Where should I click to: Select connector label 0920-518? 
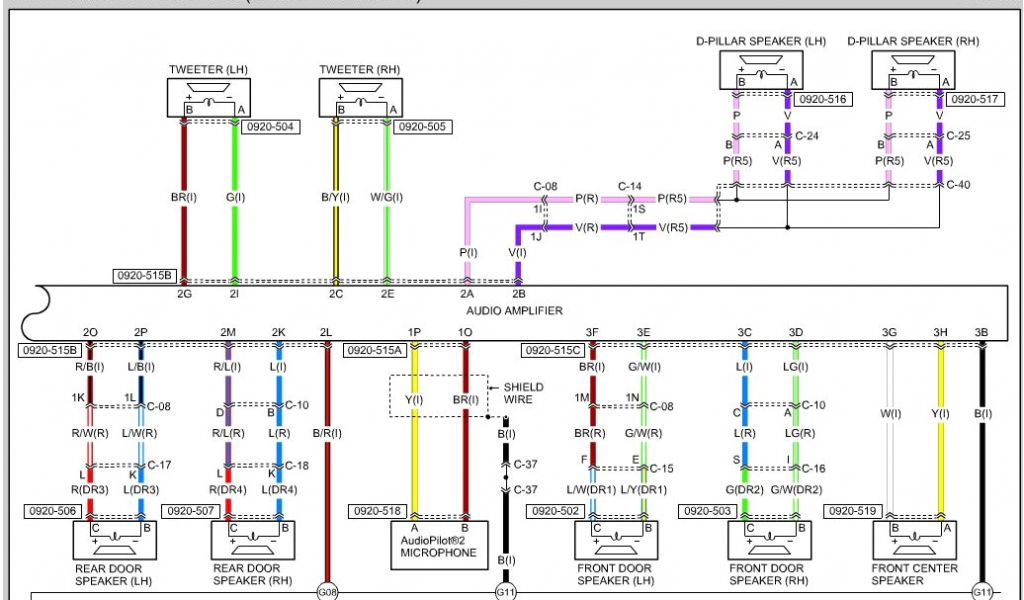(374, 511)
